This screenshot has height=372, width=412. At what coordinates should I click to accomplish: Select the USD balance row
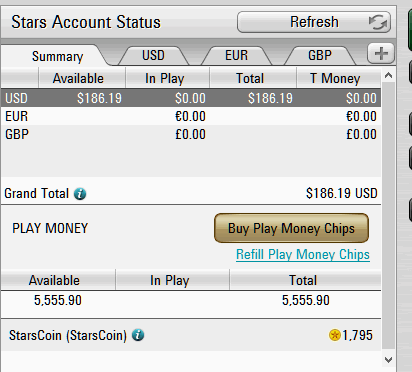tap(191, 98)
